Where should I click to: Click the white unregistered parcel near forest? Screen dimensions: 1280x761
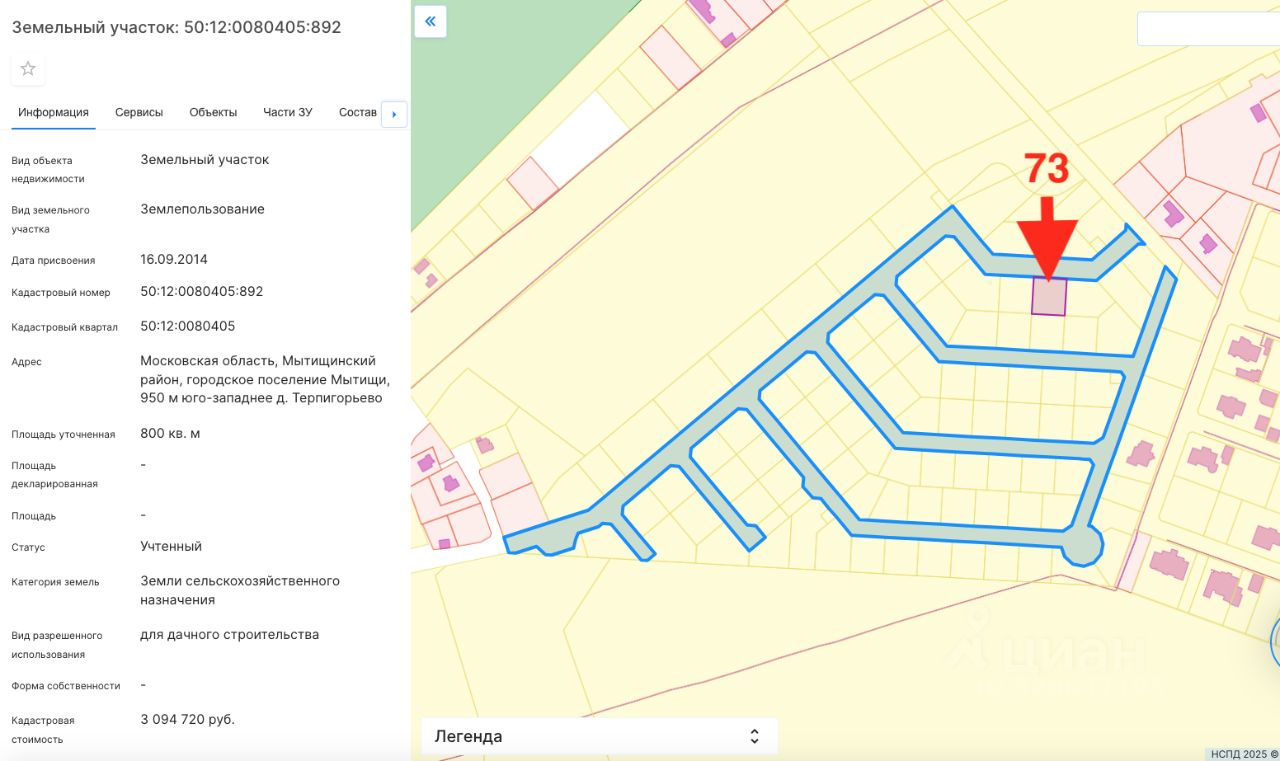click(x=580, y=140)
